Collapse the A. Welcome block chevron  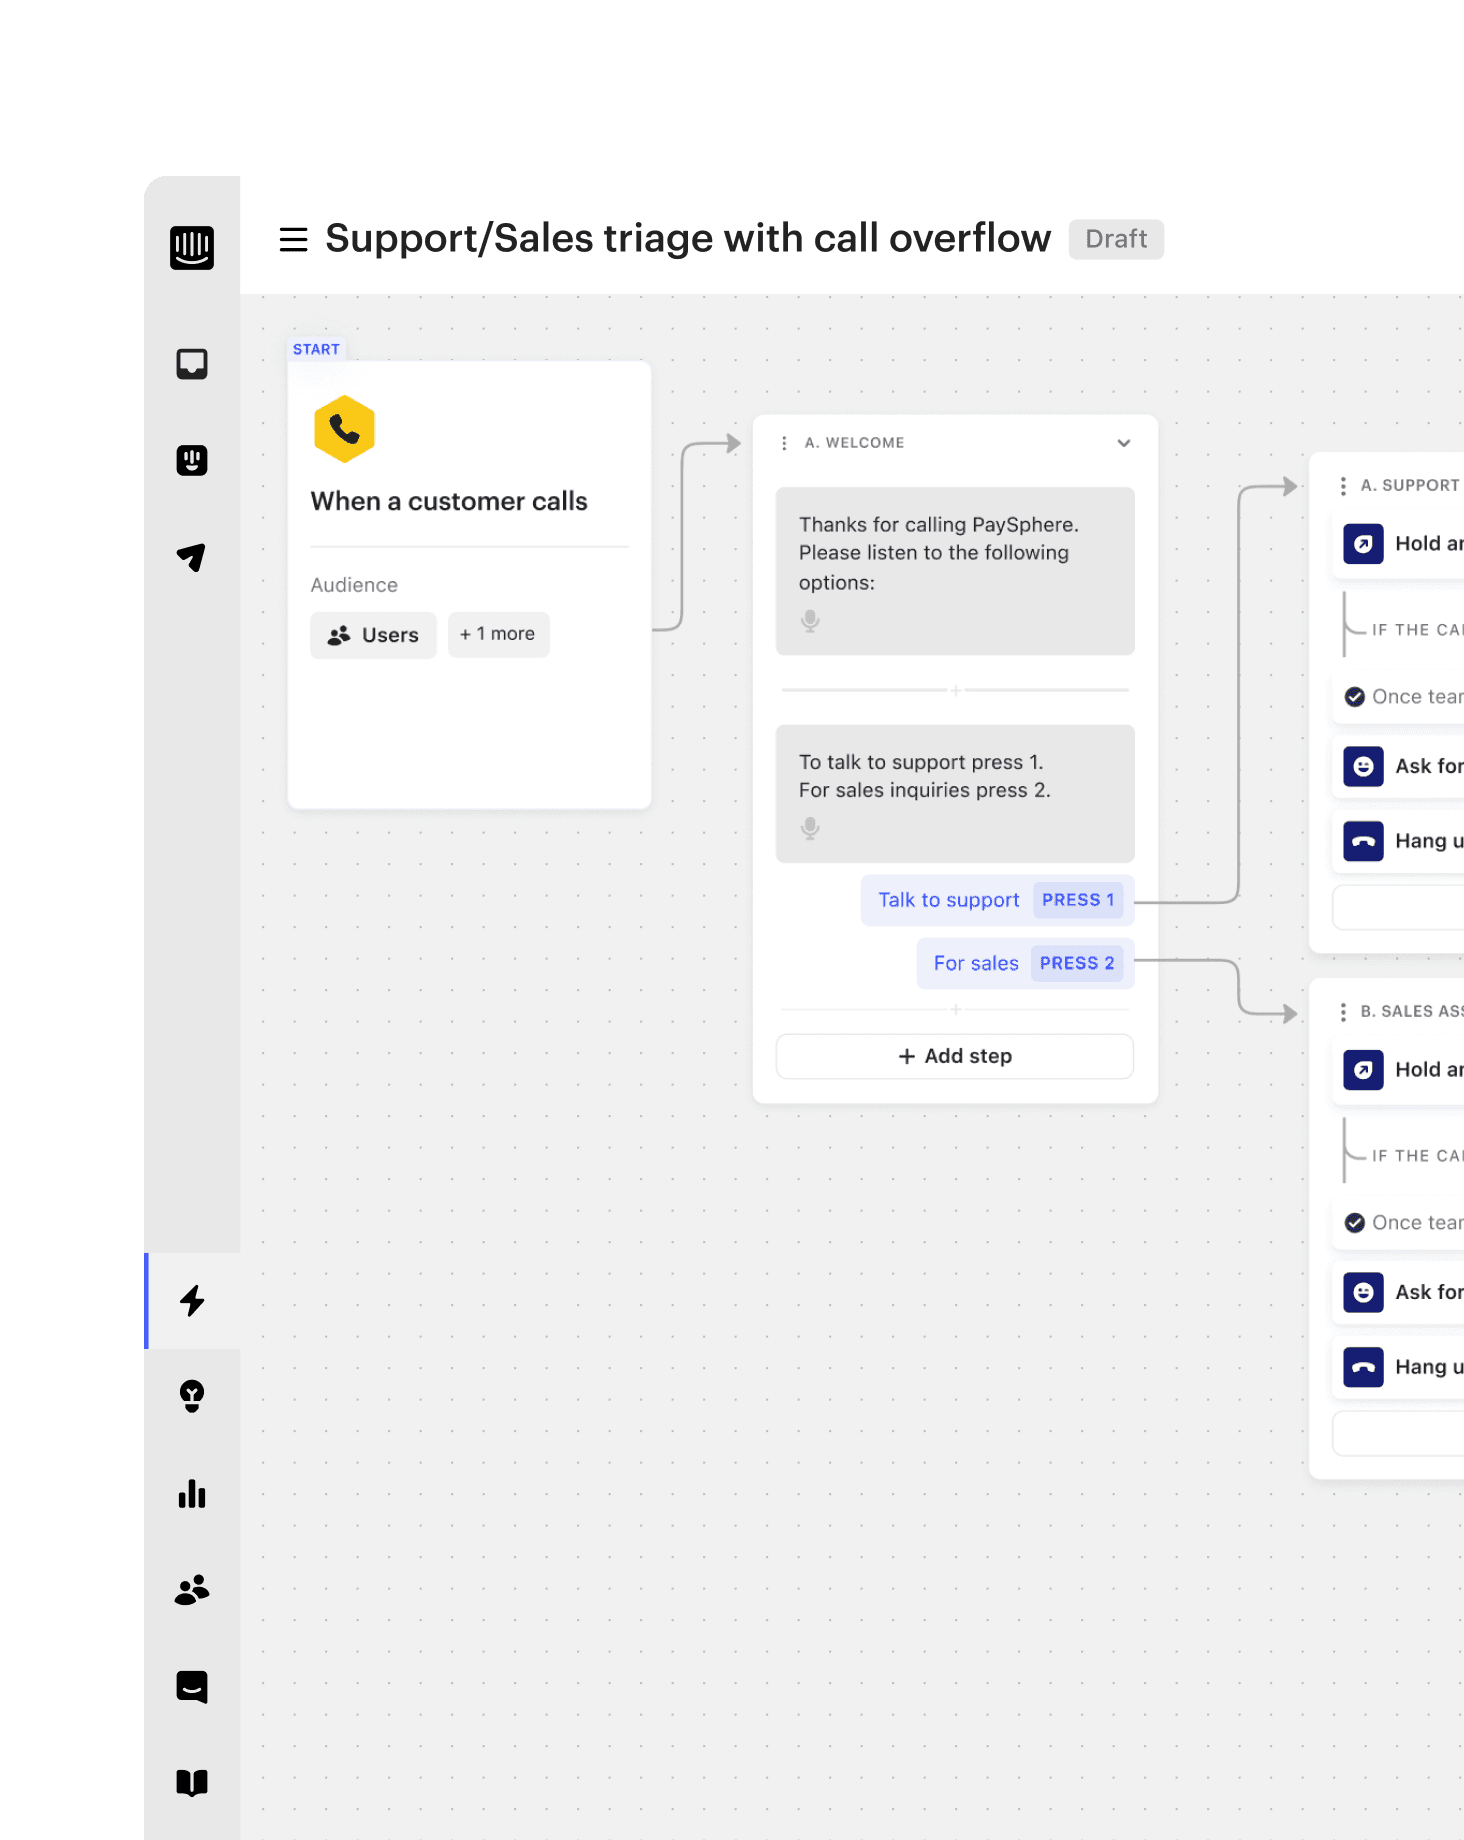[x=1124, y=443]
